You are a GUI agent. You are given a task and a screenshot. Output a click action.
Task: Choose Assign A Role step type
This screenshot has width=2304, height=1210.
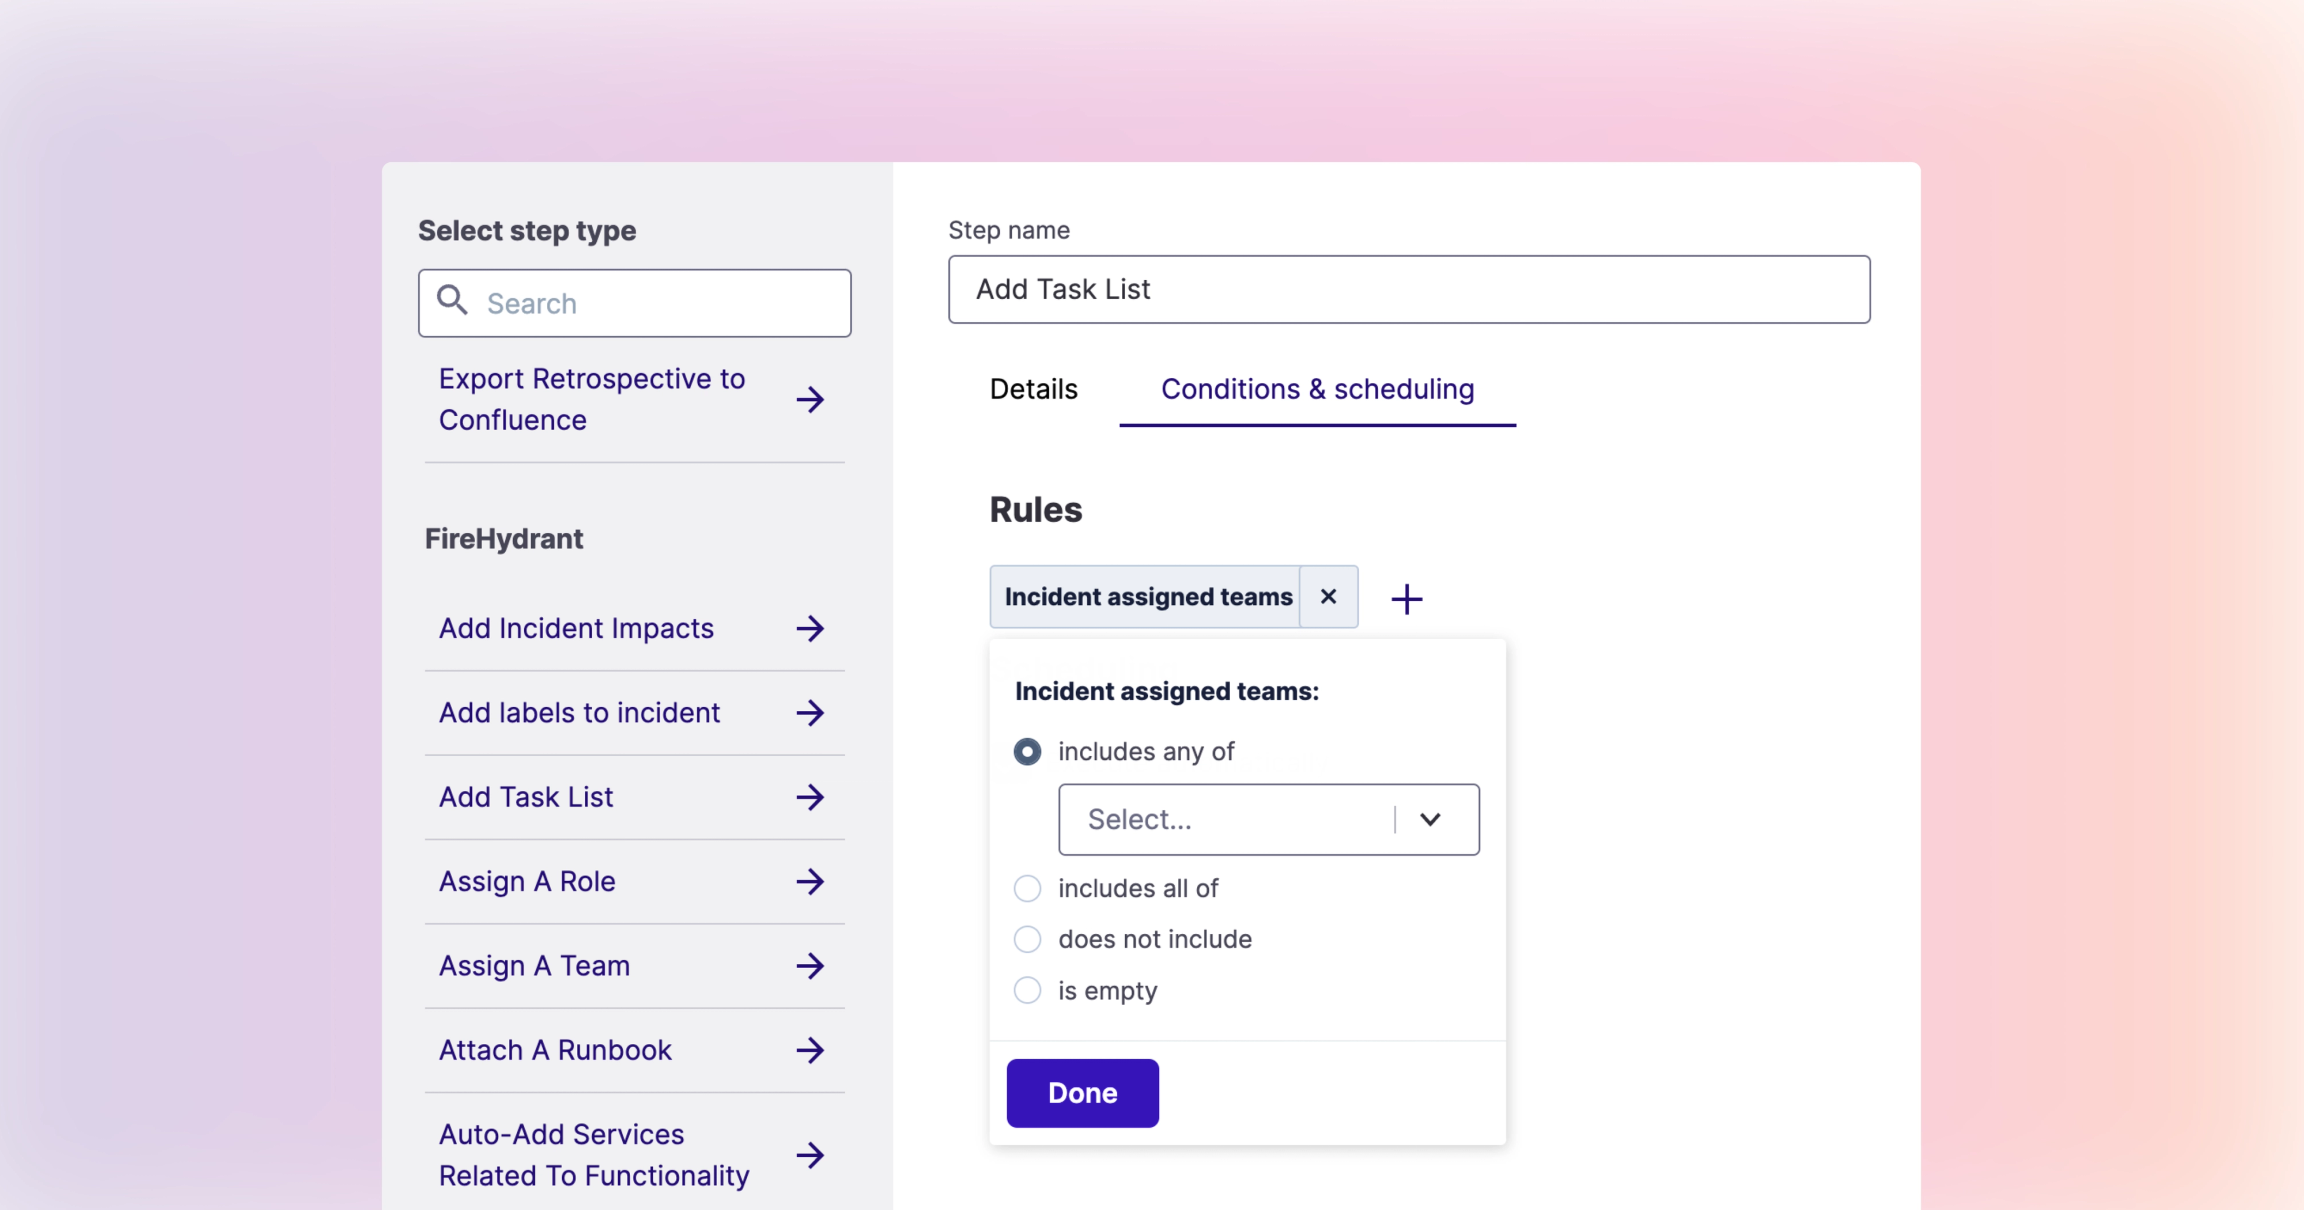pos(634,881)
